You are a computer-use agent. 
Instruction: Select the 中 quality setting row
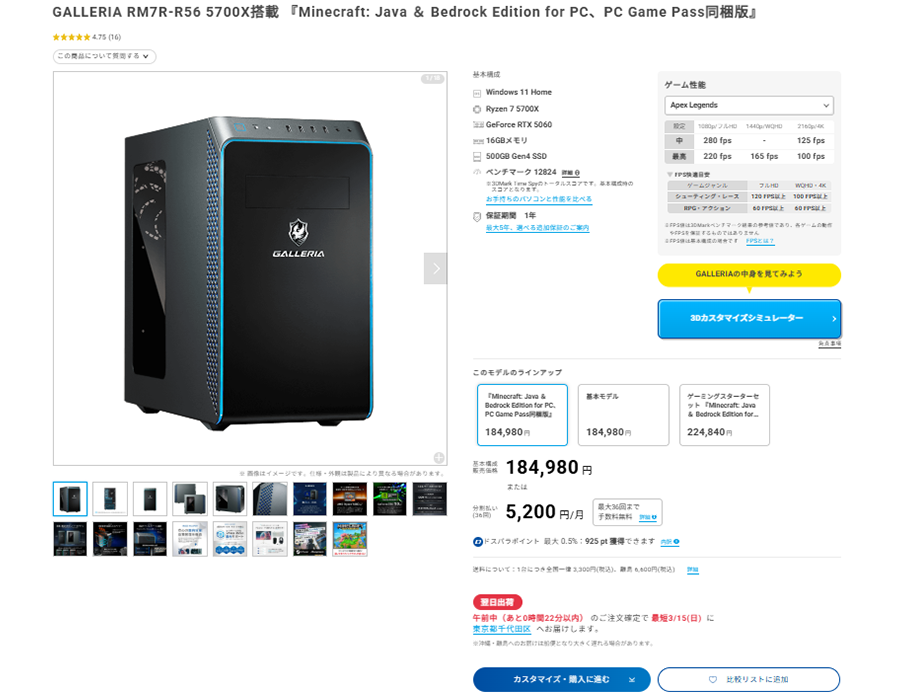point(681,141)
